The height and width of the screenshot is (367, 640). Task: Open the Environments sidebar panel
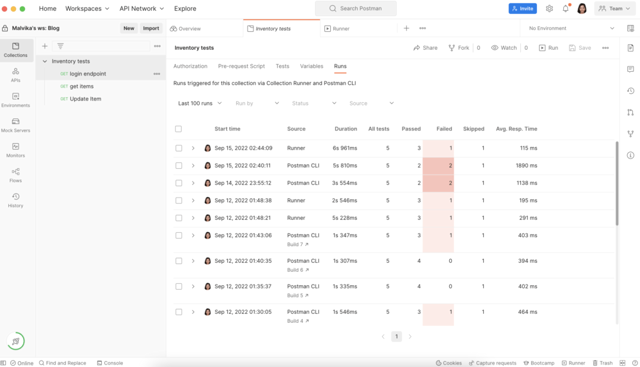point(16,100)
